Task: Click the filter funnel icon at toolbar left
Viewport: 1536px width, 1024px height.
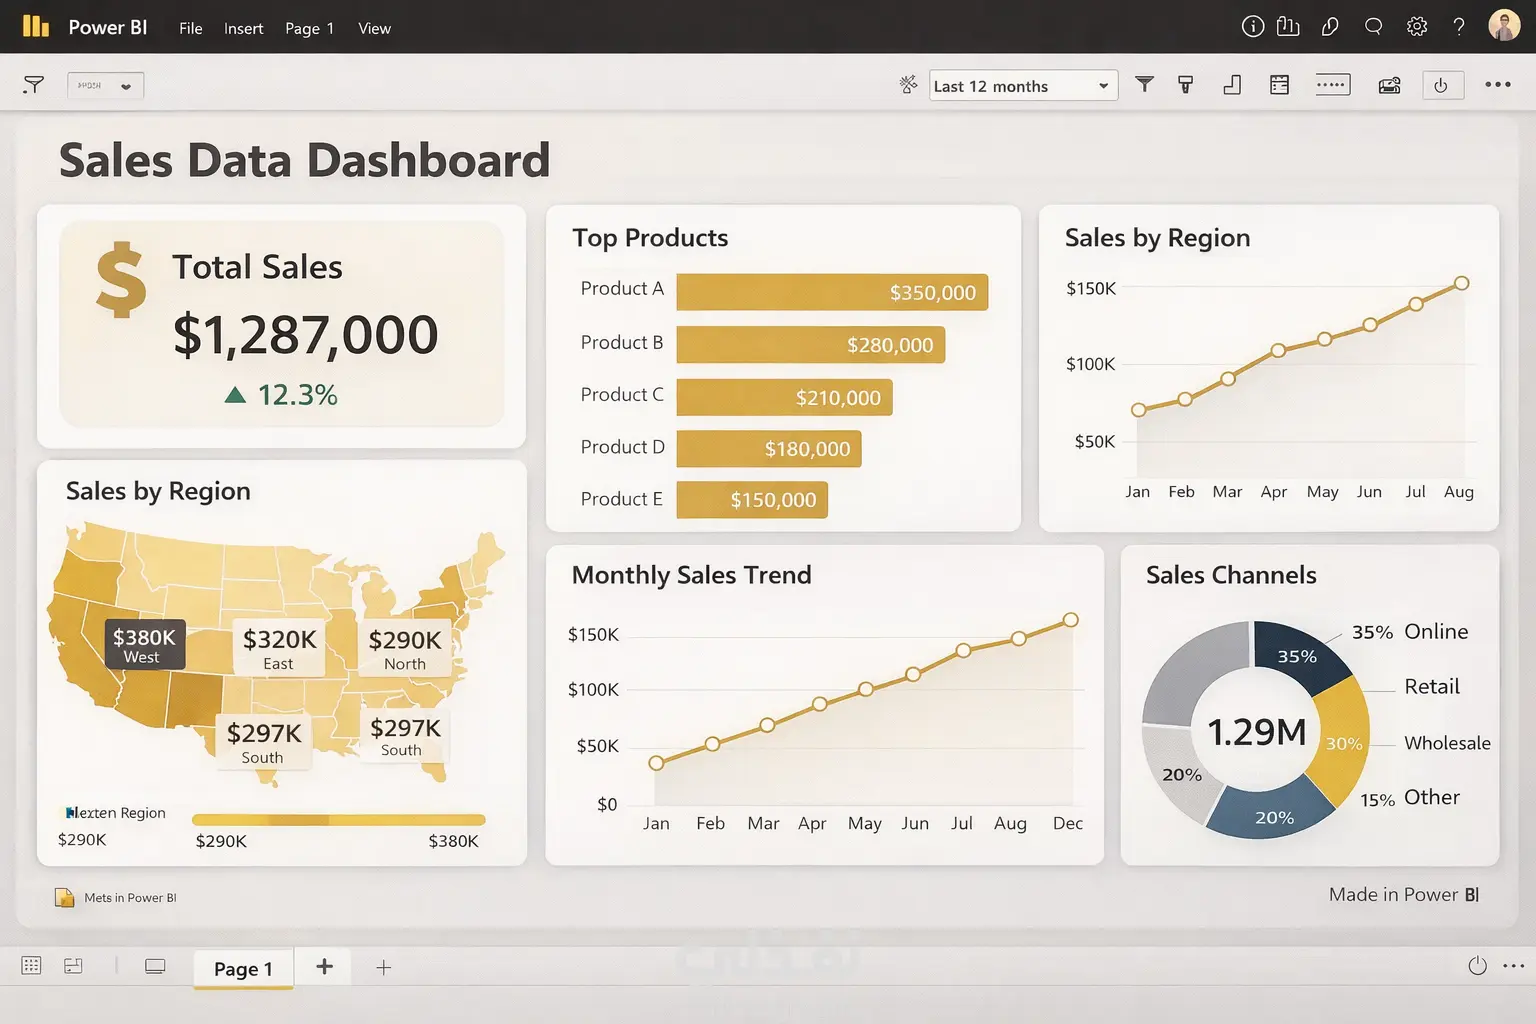Action: pyautogui.click(x=33, y=85)
